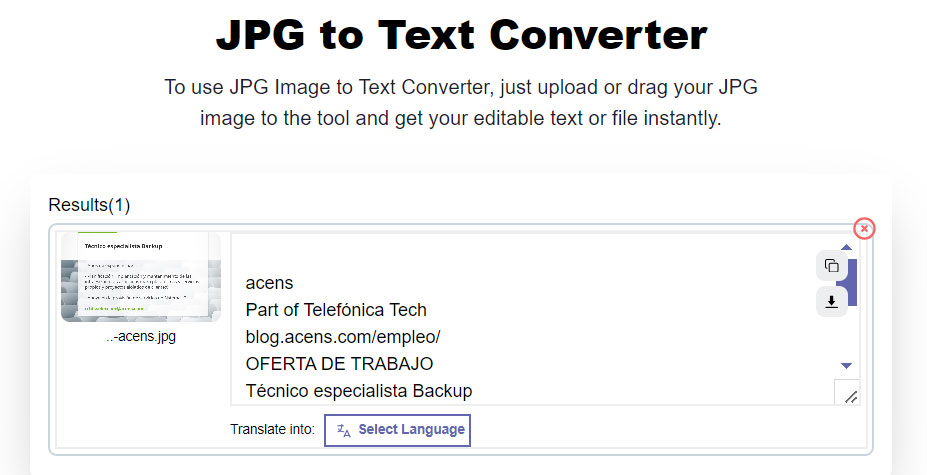Open the uploaded acens.jpg thumbnail preview
This screenshot has height=475, width=927.
click(141, 277)
